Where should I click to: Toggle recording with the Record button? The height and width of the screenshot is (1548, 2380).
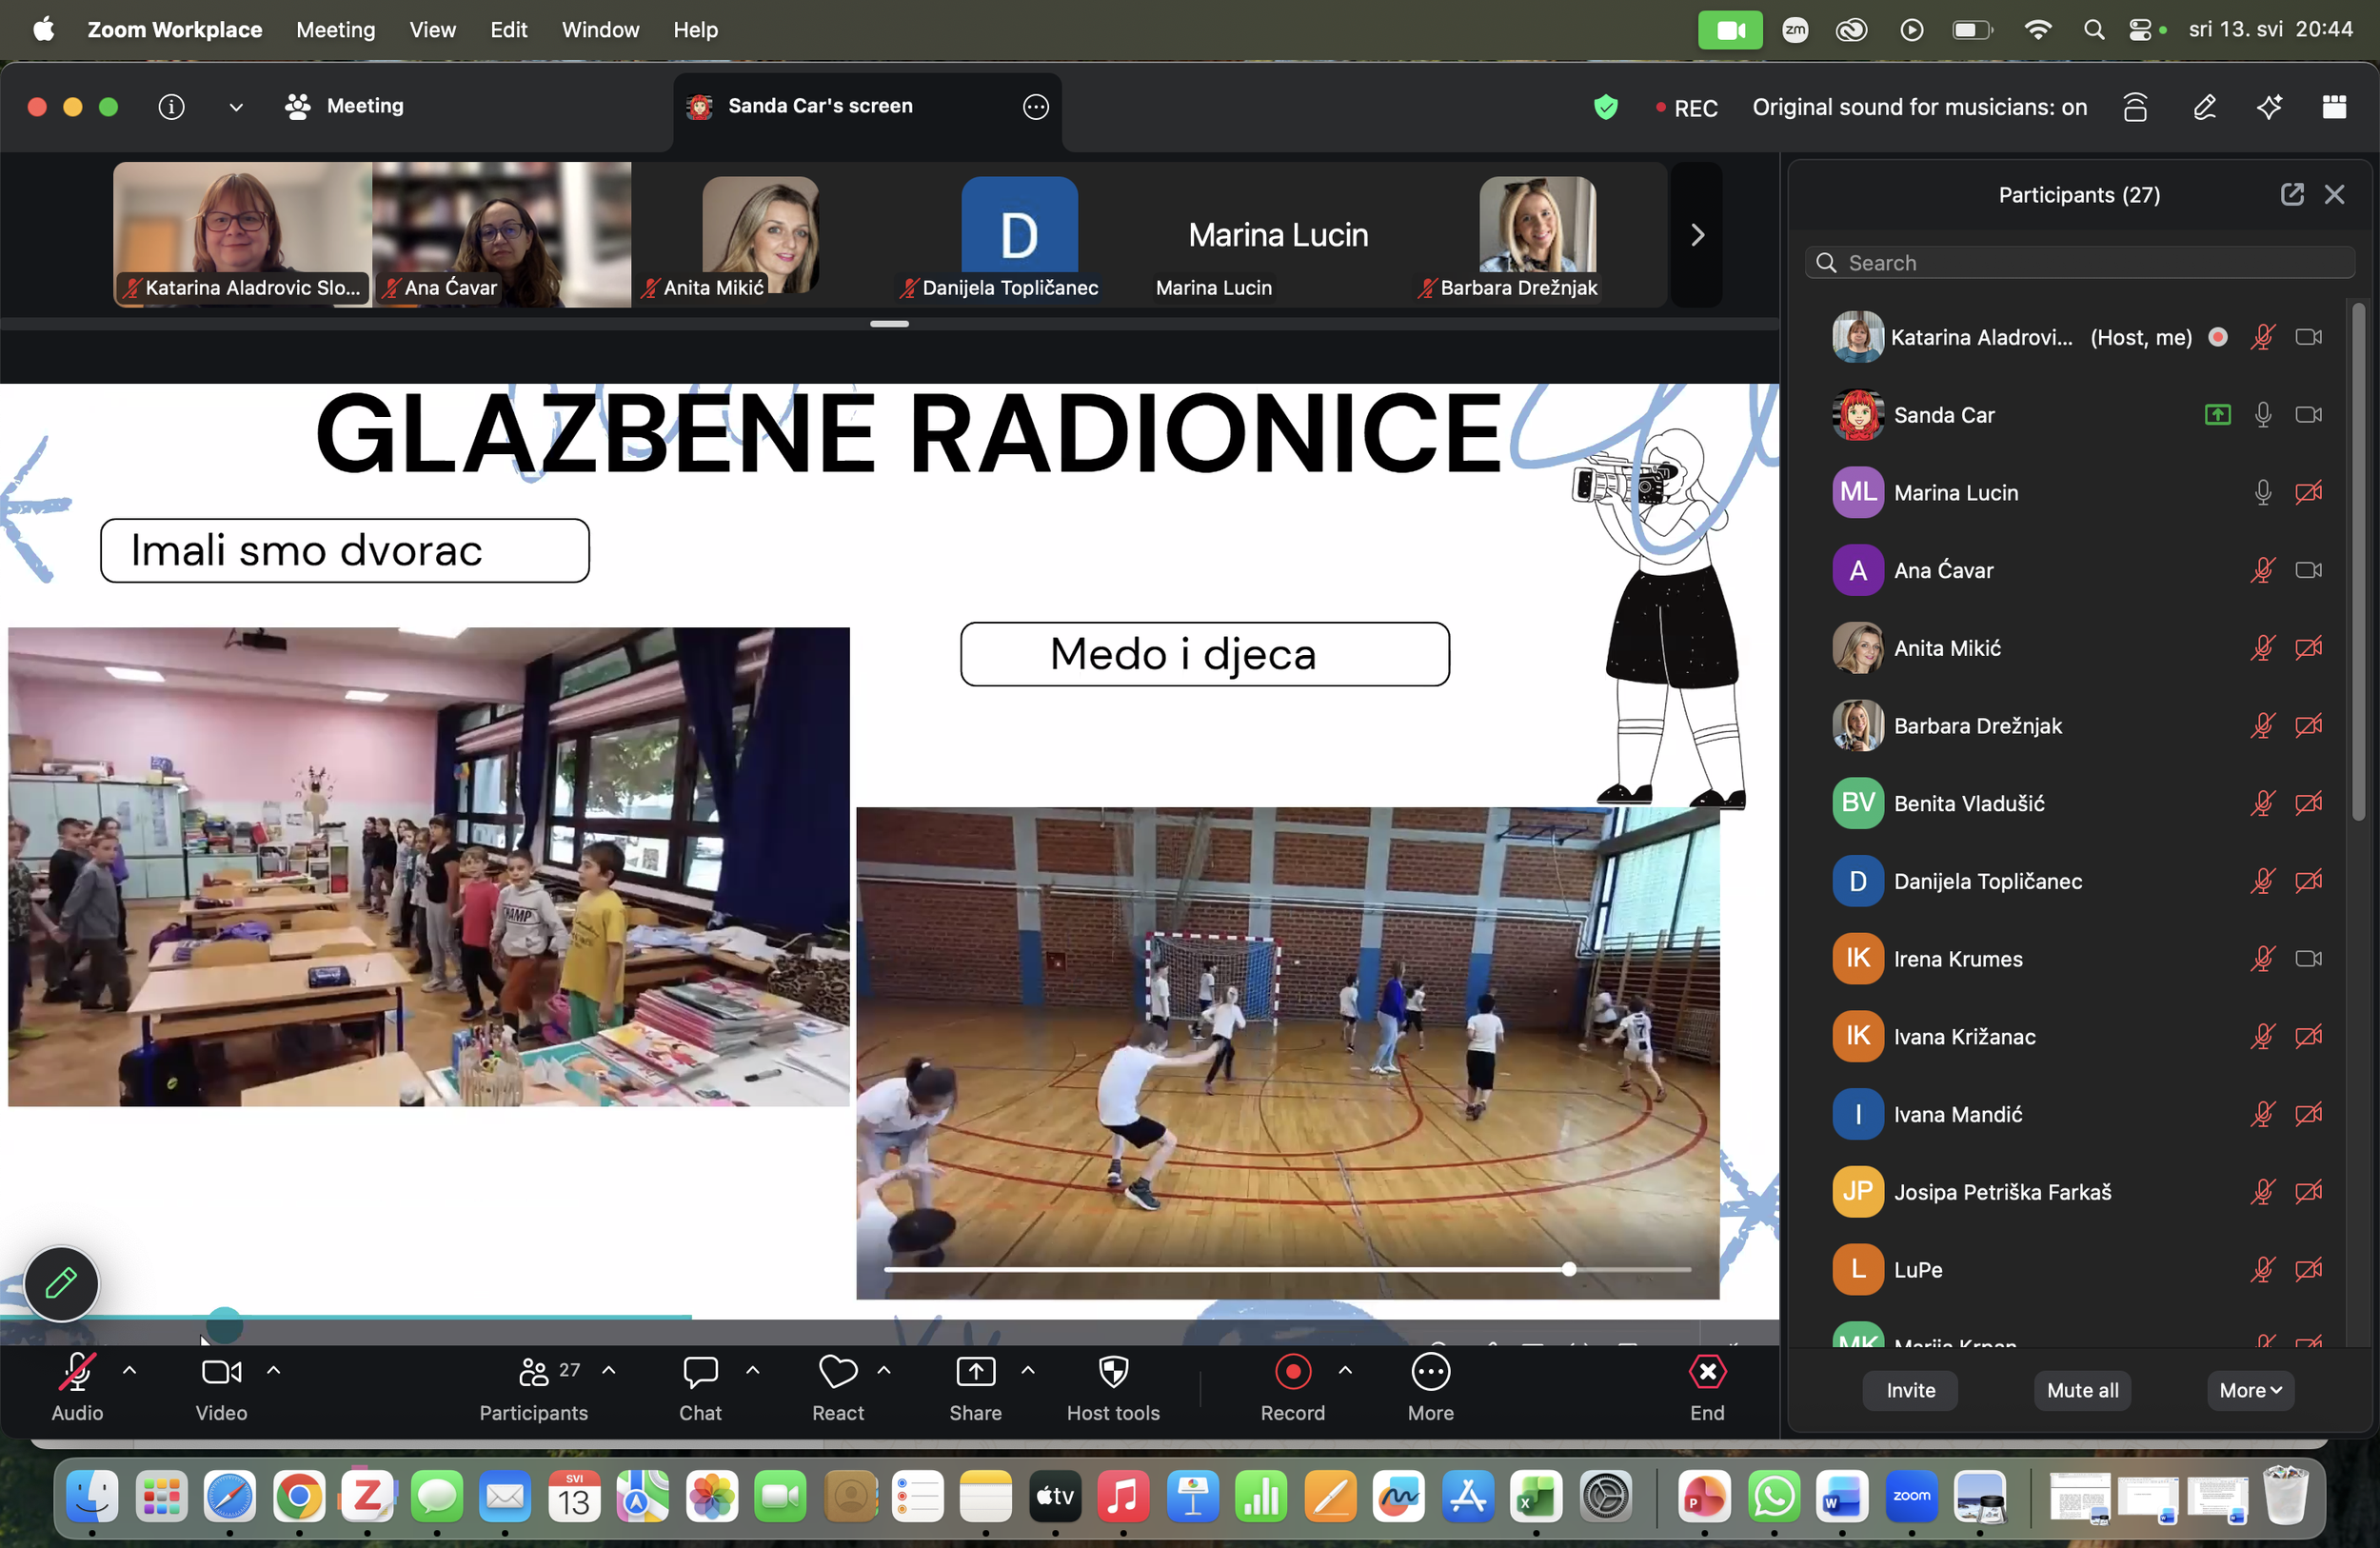(1292, 1388)
